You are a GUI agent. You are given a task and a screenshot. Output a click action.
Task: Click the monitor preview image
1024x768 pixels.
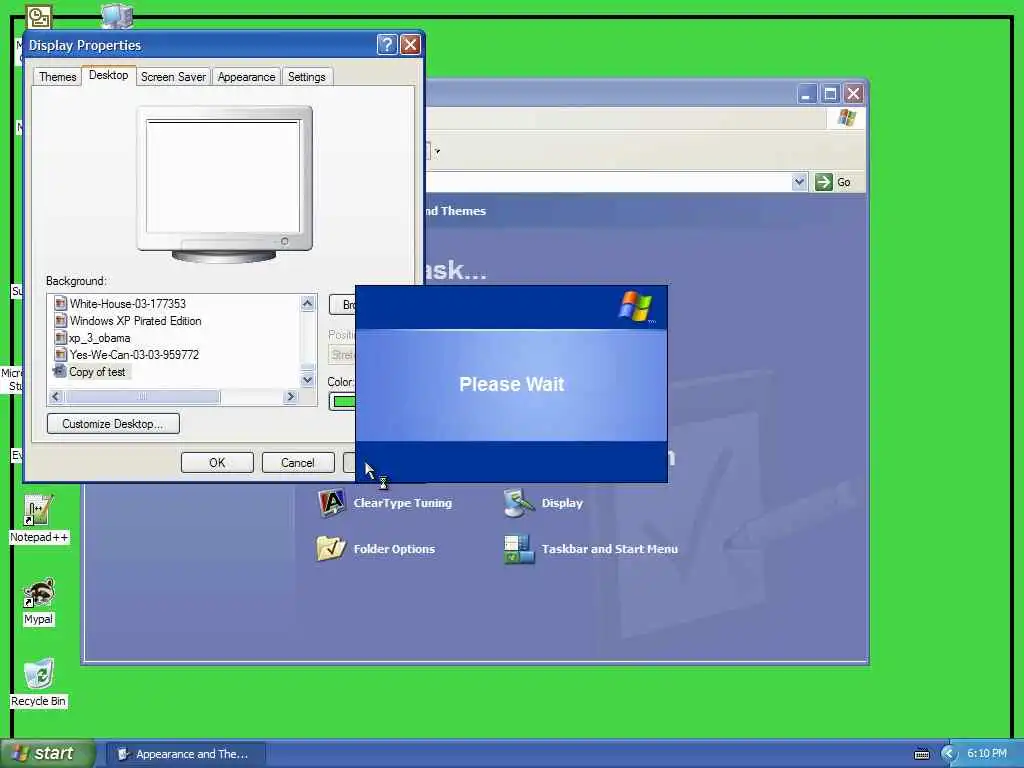pos(224,184)
